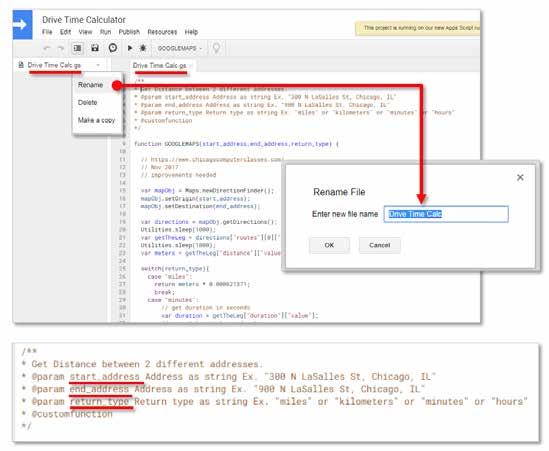Screen dimensions: 549x451
Task: Close the Rename File dialog with X
Action: [520, 178]
